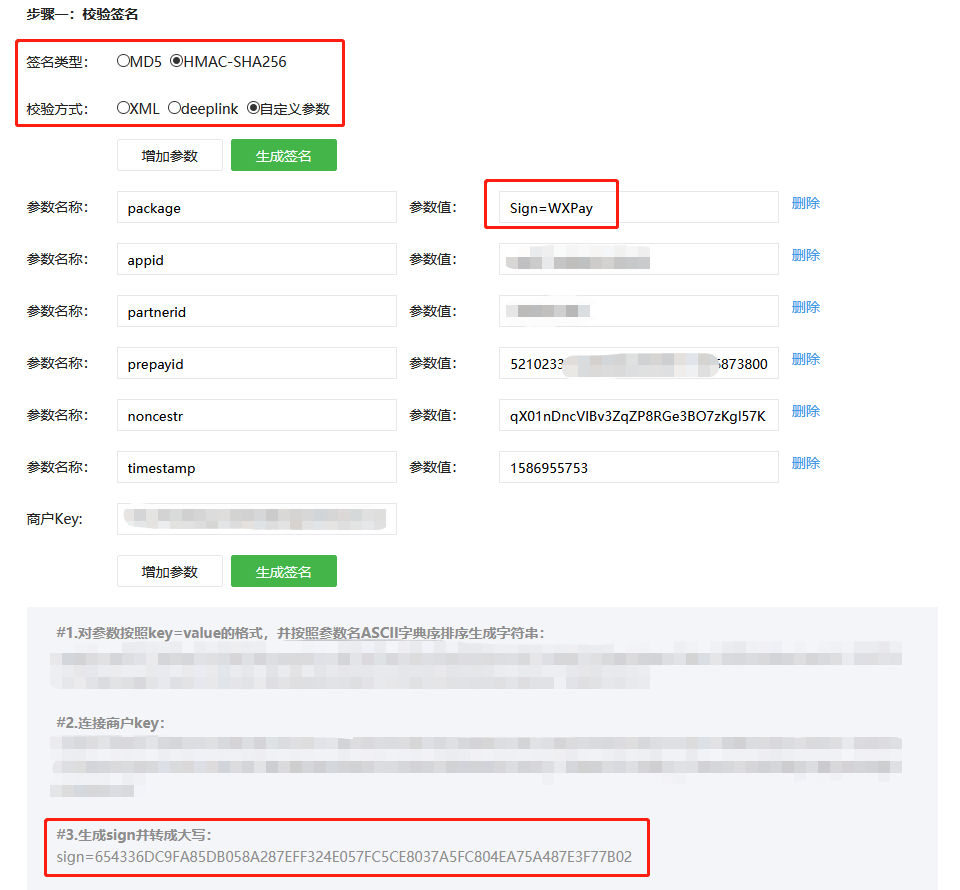Focus the Sign=WXPay value field
The height and width of the screenshot is (890, 960).
[638, 208]
